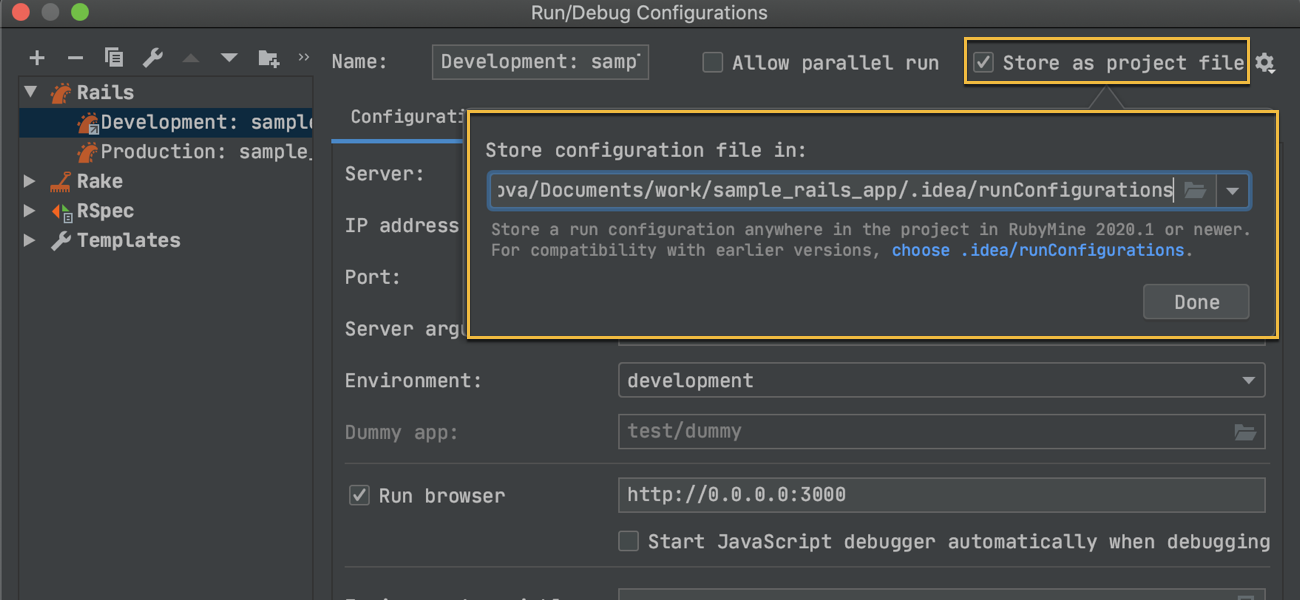Expand the Rake tree node
The height and width of the screenshot is (600, 1300).
[30, 182]
